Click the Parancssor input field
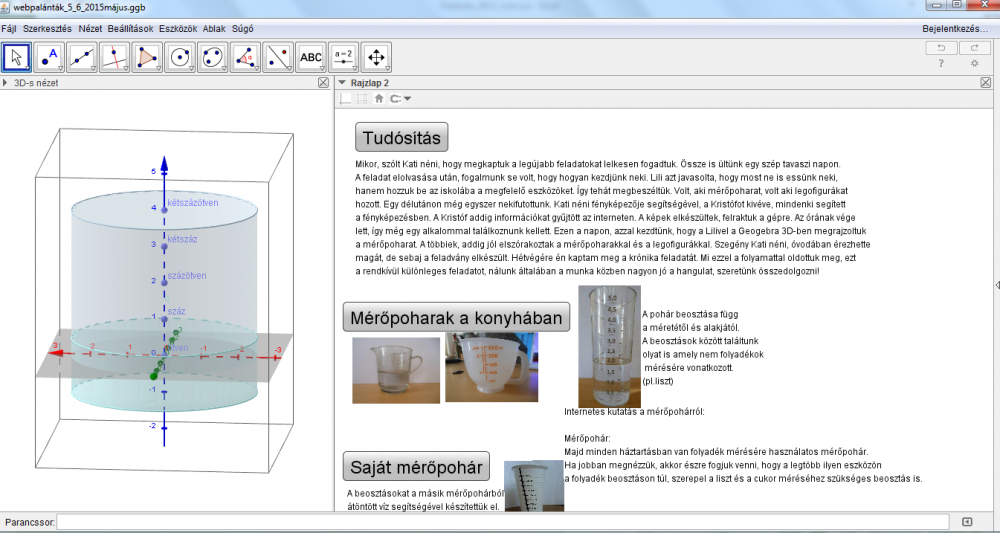Screen dimensions: 1000x533 point(502,522)
